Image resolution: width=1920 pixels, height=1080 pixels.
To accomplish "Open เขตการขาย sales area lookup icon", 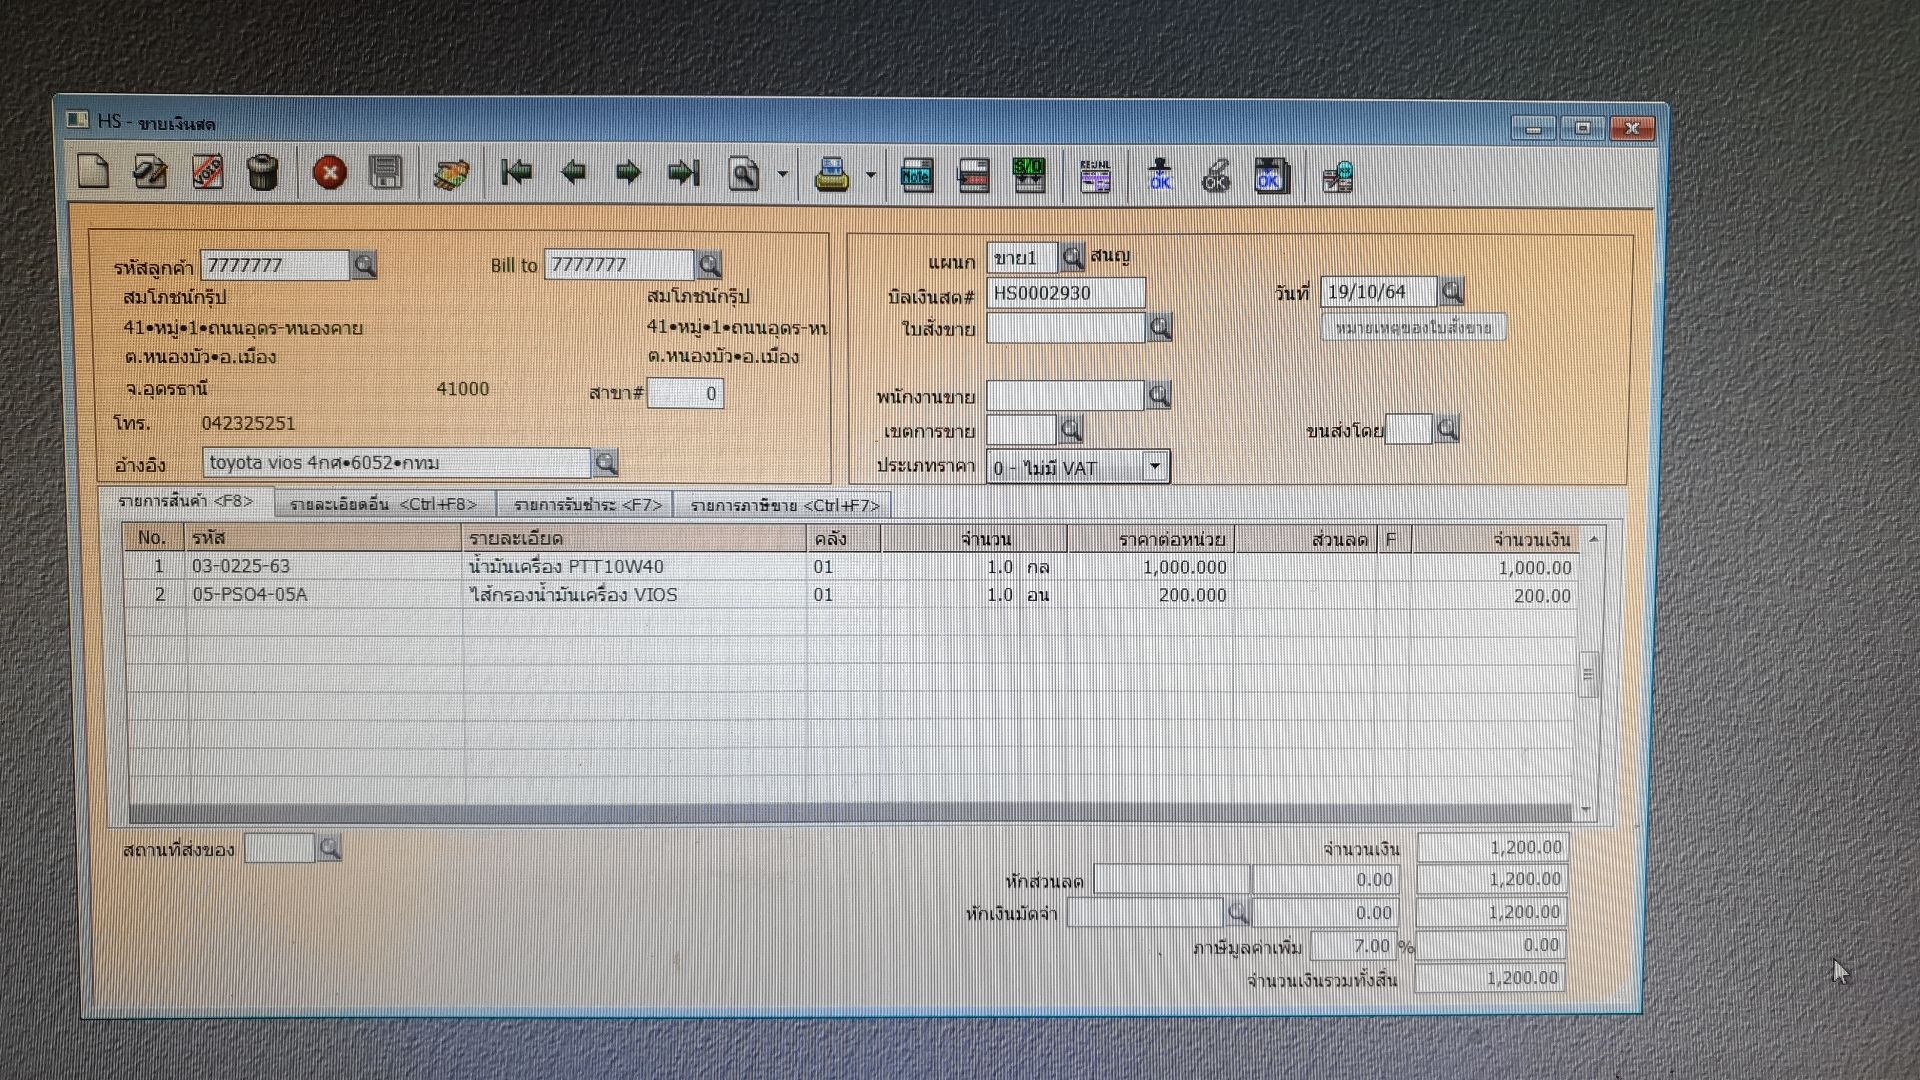I will [1071, 430].
